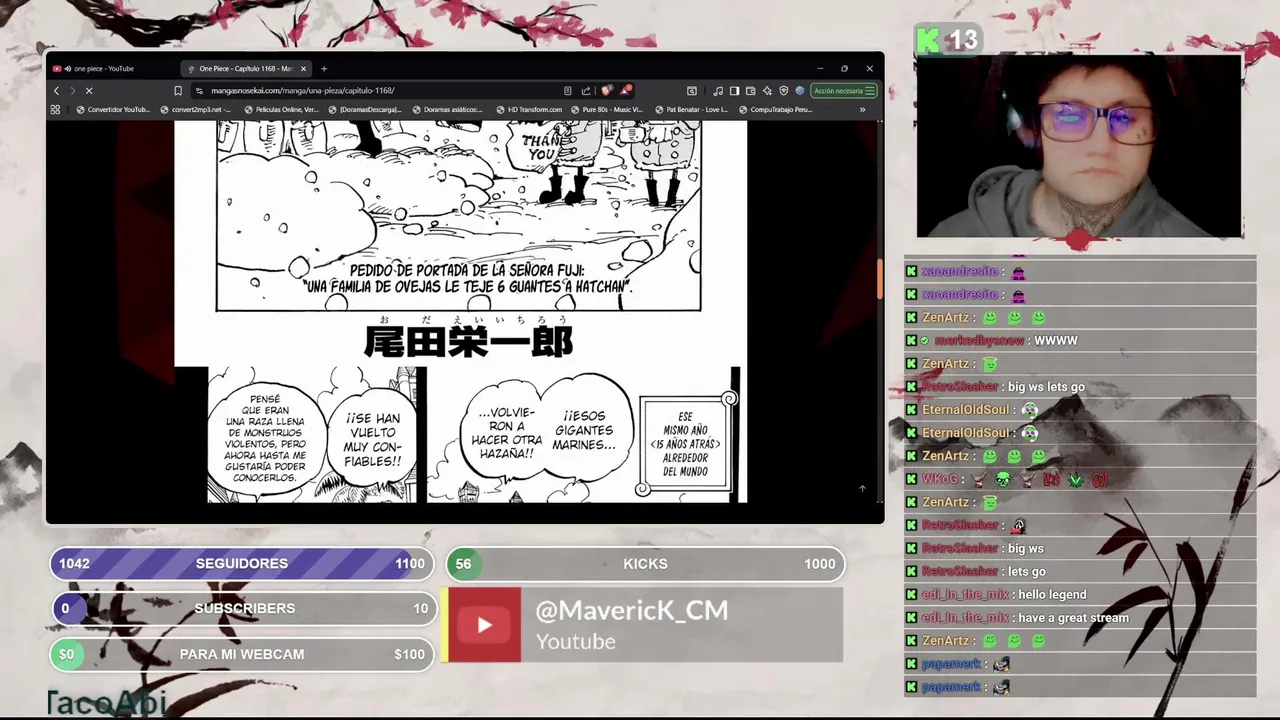
Task: Open the 'convert2mp3.net' bookmark
Action: coord(196,110)
